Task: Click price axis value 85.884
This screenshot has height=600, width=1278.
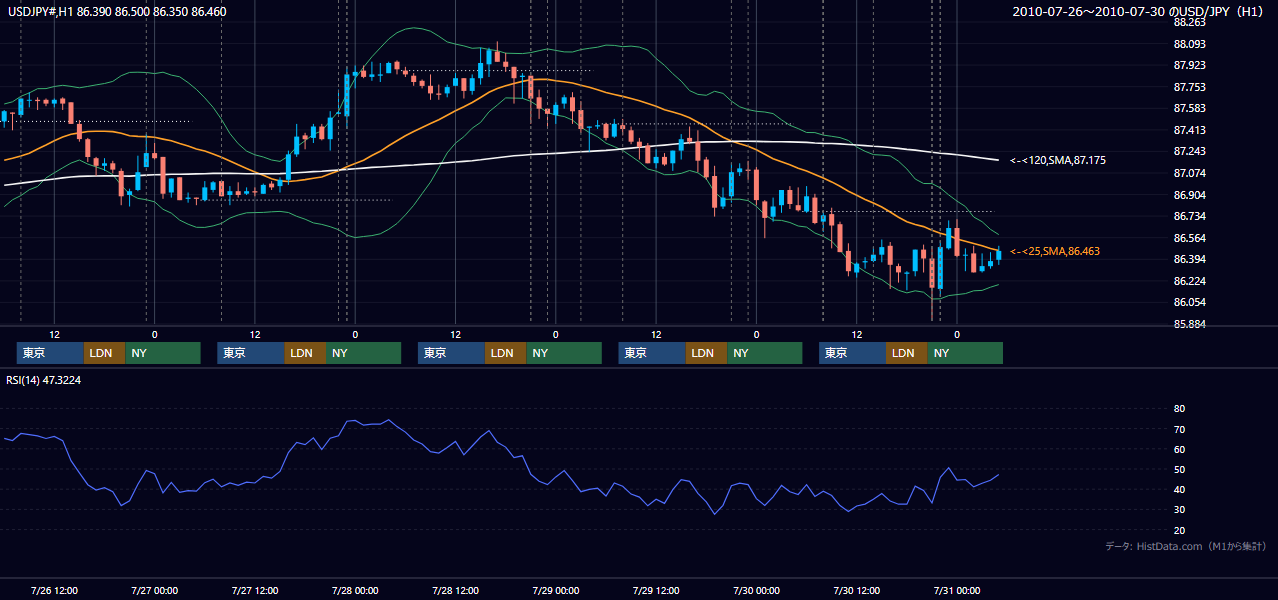Action: coord(1189,325)
